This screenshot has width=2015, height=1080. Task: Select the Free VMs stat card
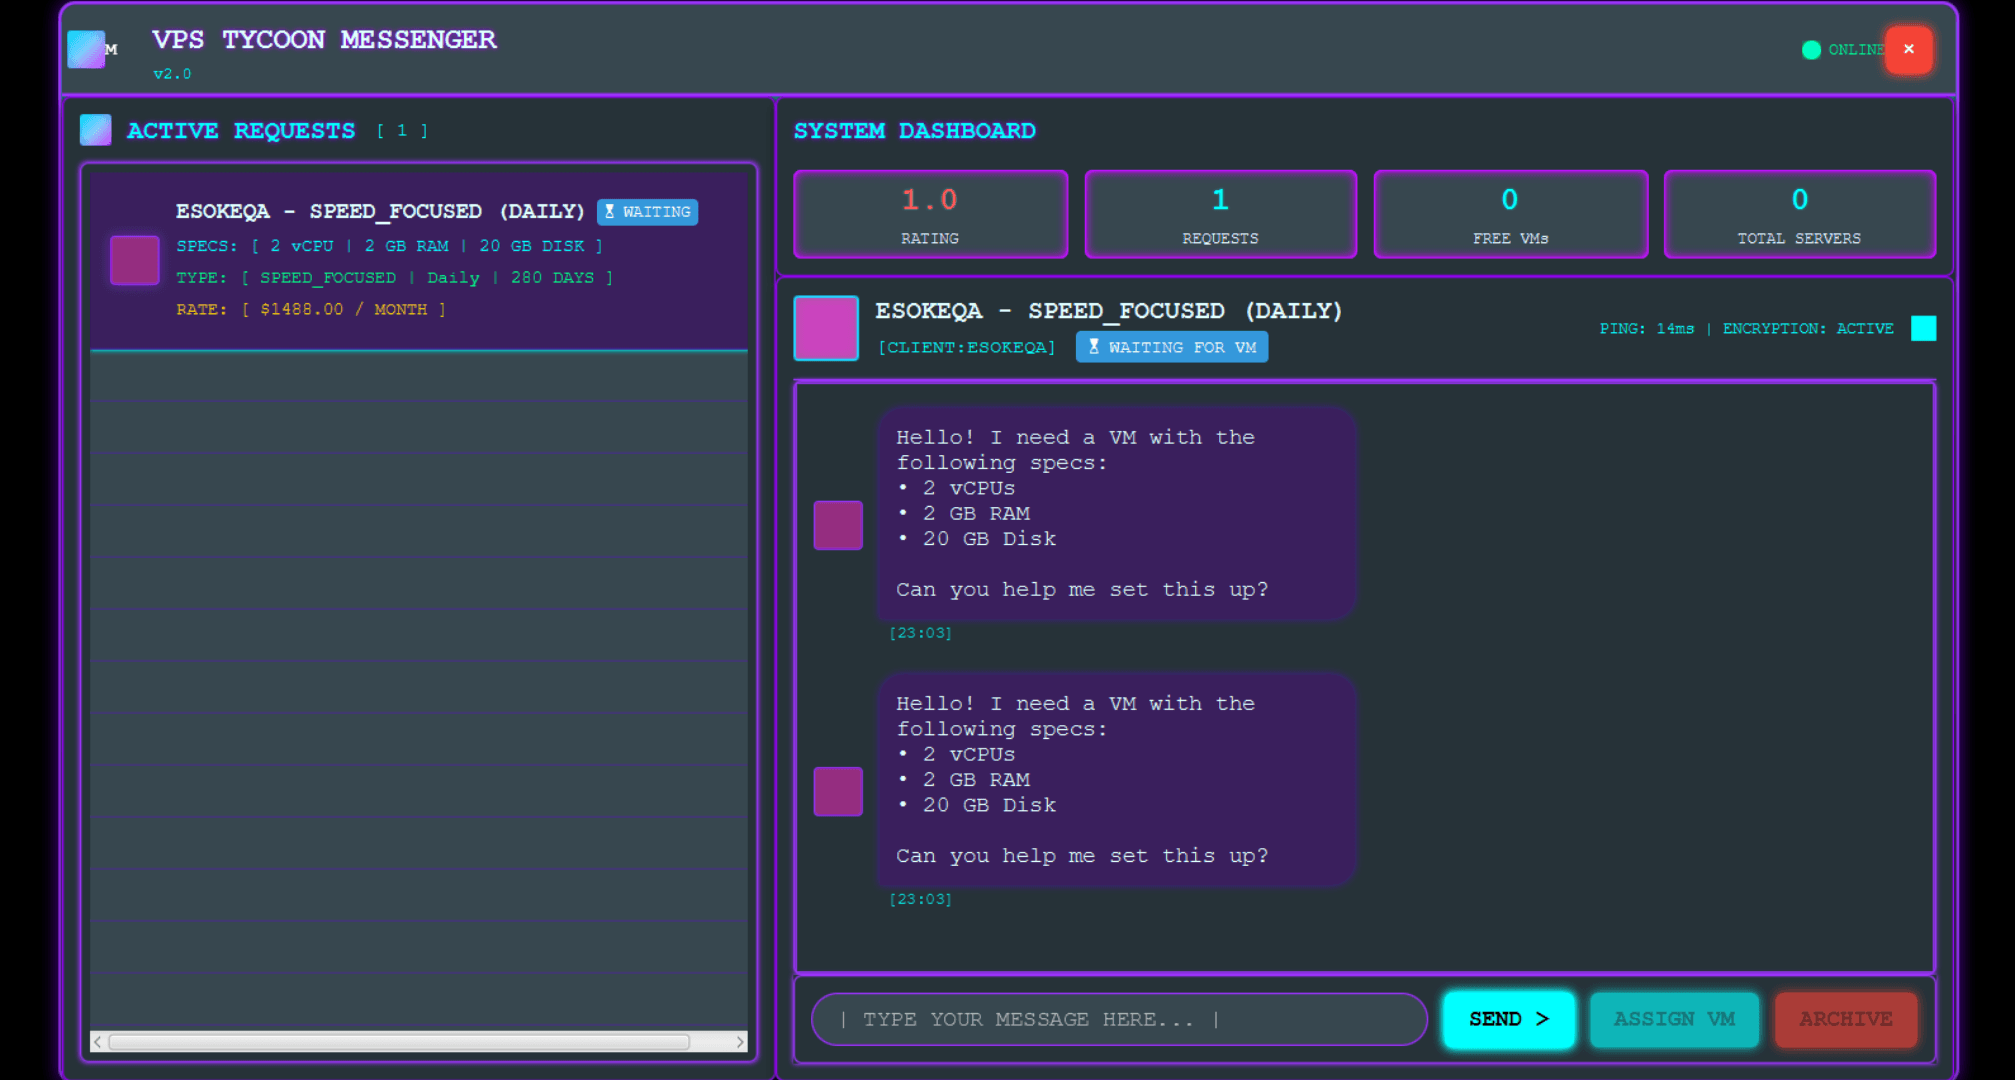(x=1510, y=214)
